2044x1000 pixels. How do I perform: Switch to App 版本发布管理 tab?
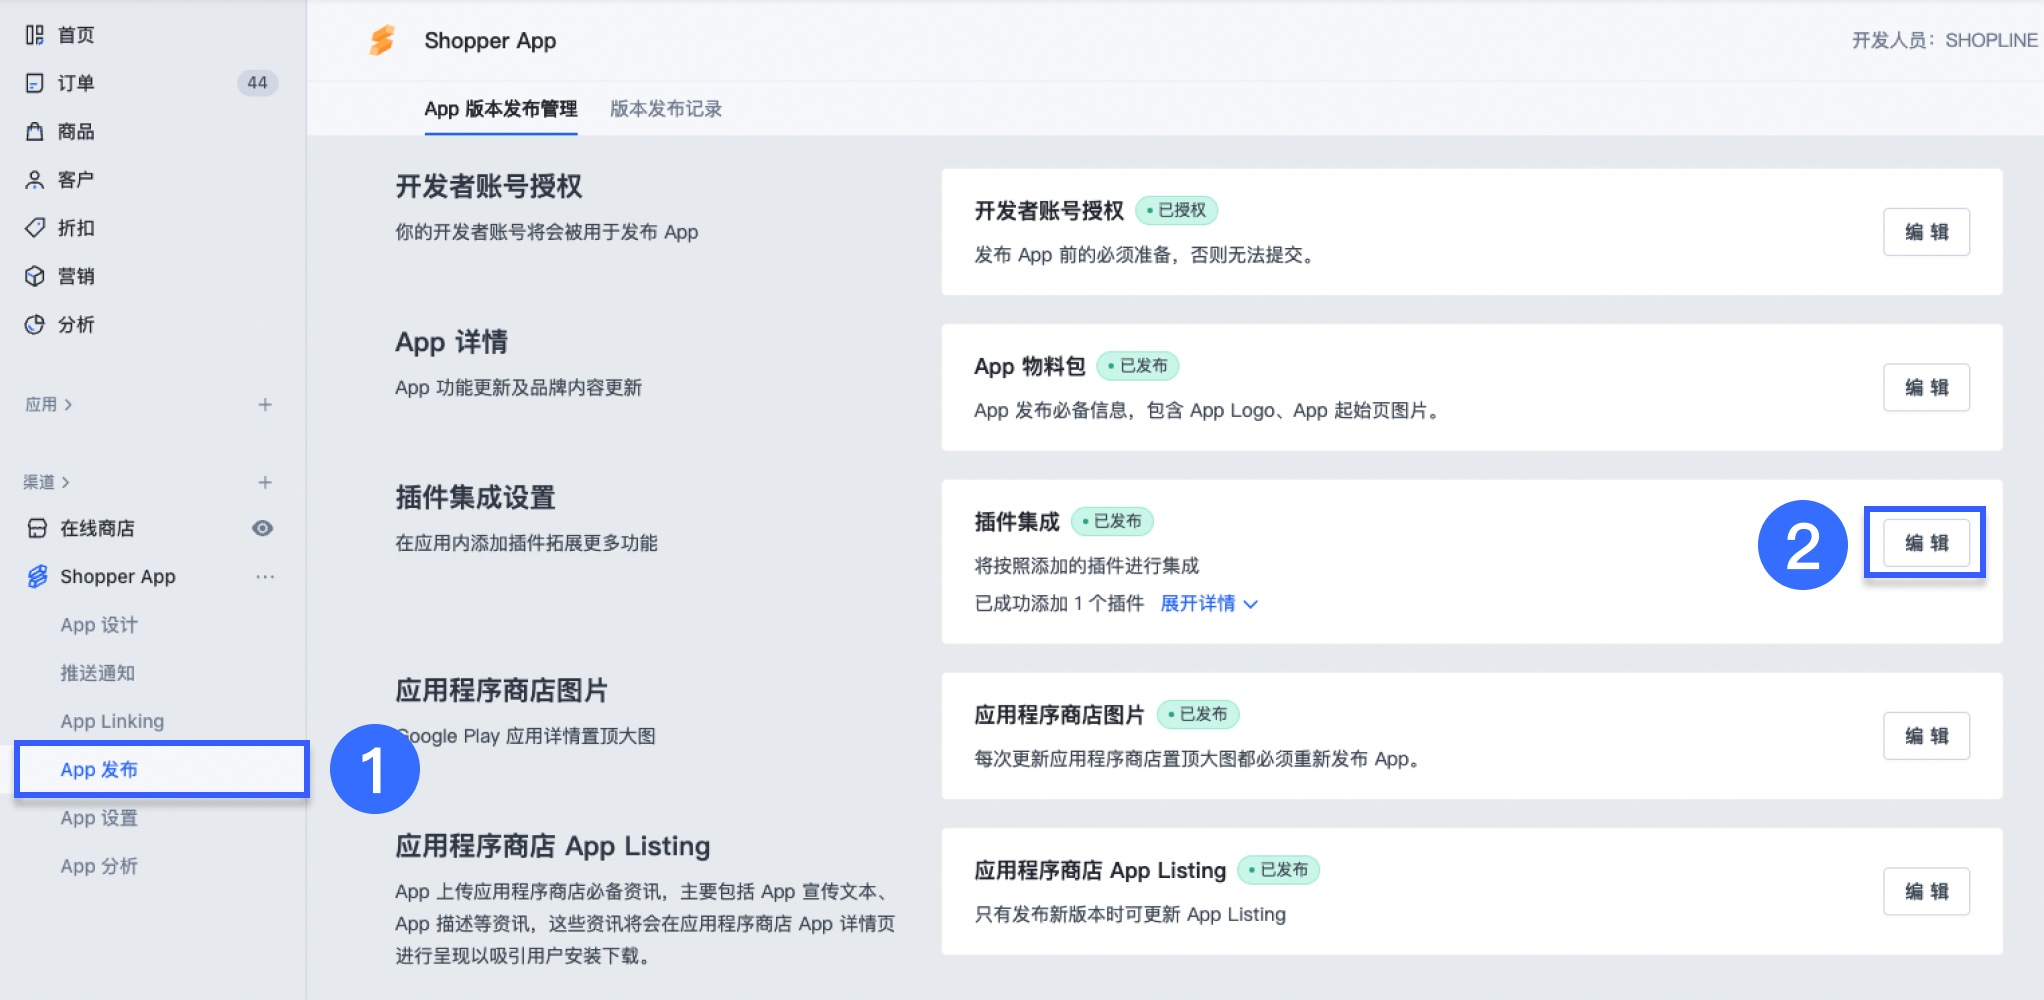(x=500, y=109)
